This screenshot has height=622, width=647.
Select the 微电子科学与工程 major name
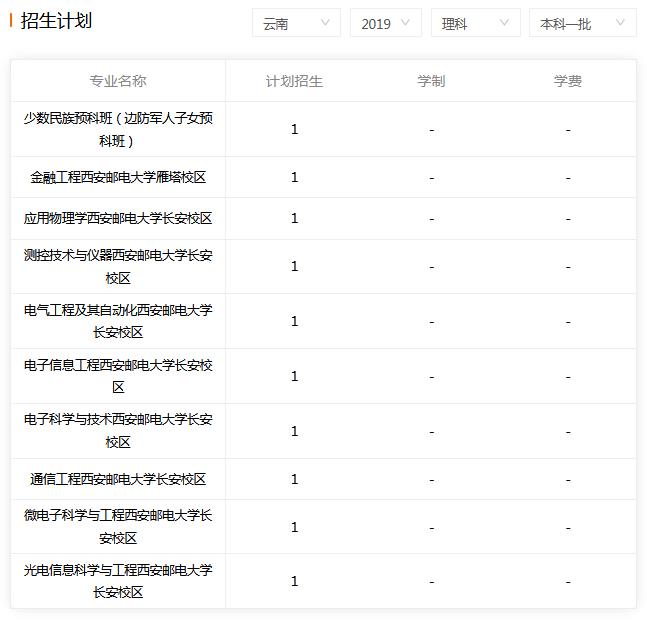click(118, 527)
